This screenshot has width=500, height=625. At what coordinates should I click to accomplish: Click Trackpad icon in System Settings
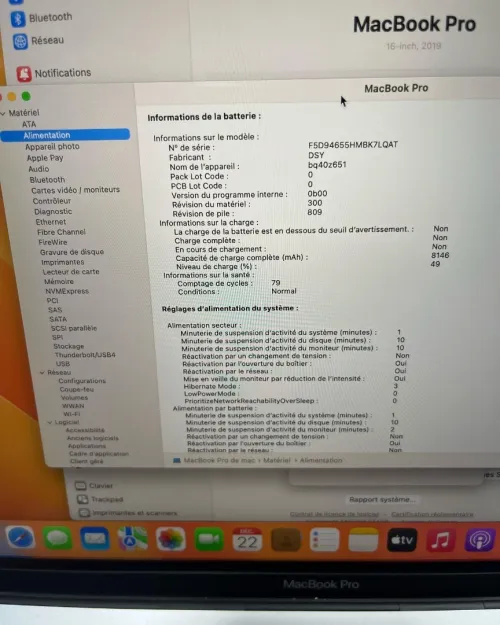82,499
